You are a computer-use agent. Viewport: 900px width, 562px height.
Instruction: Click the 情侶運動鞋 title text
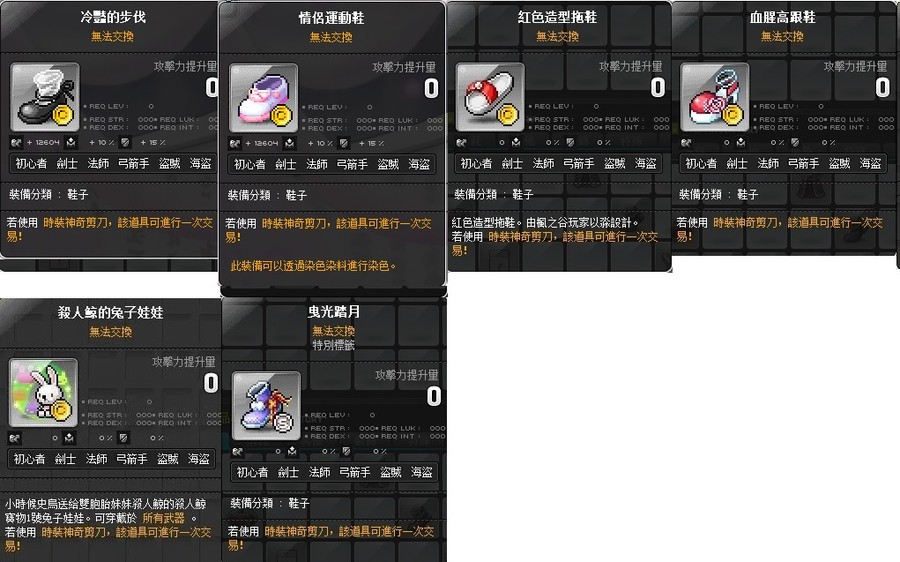coord(331,18)
